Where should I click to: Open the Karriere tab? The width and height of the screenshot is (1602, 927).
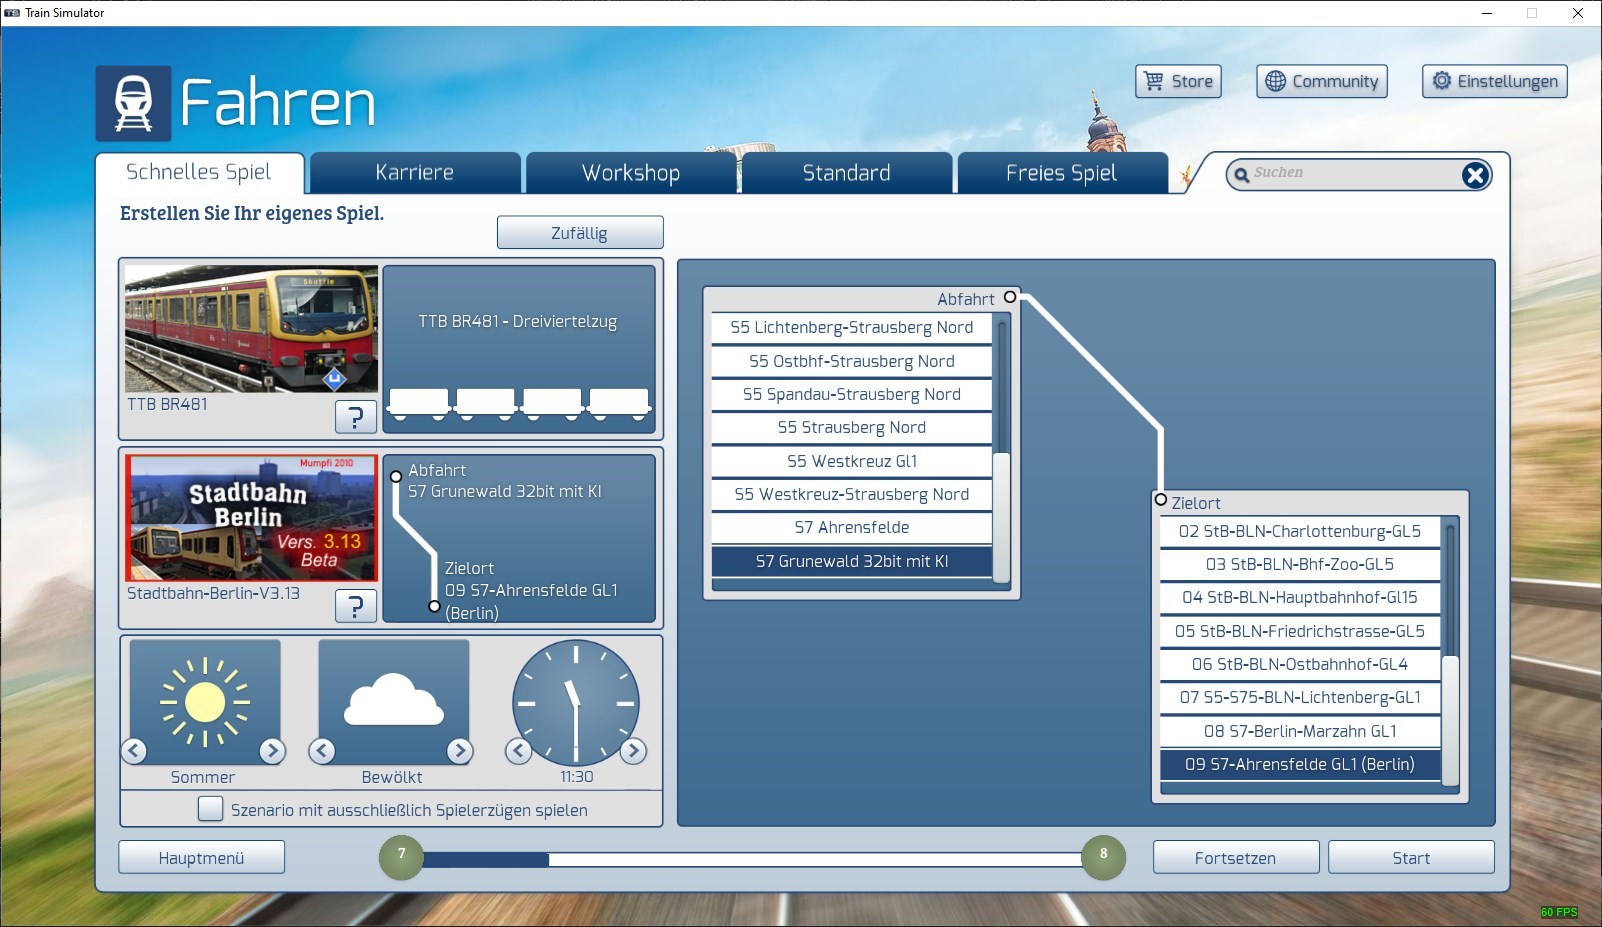pos(415,173)
